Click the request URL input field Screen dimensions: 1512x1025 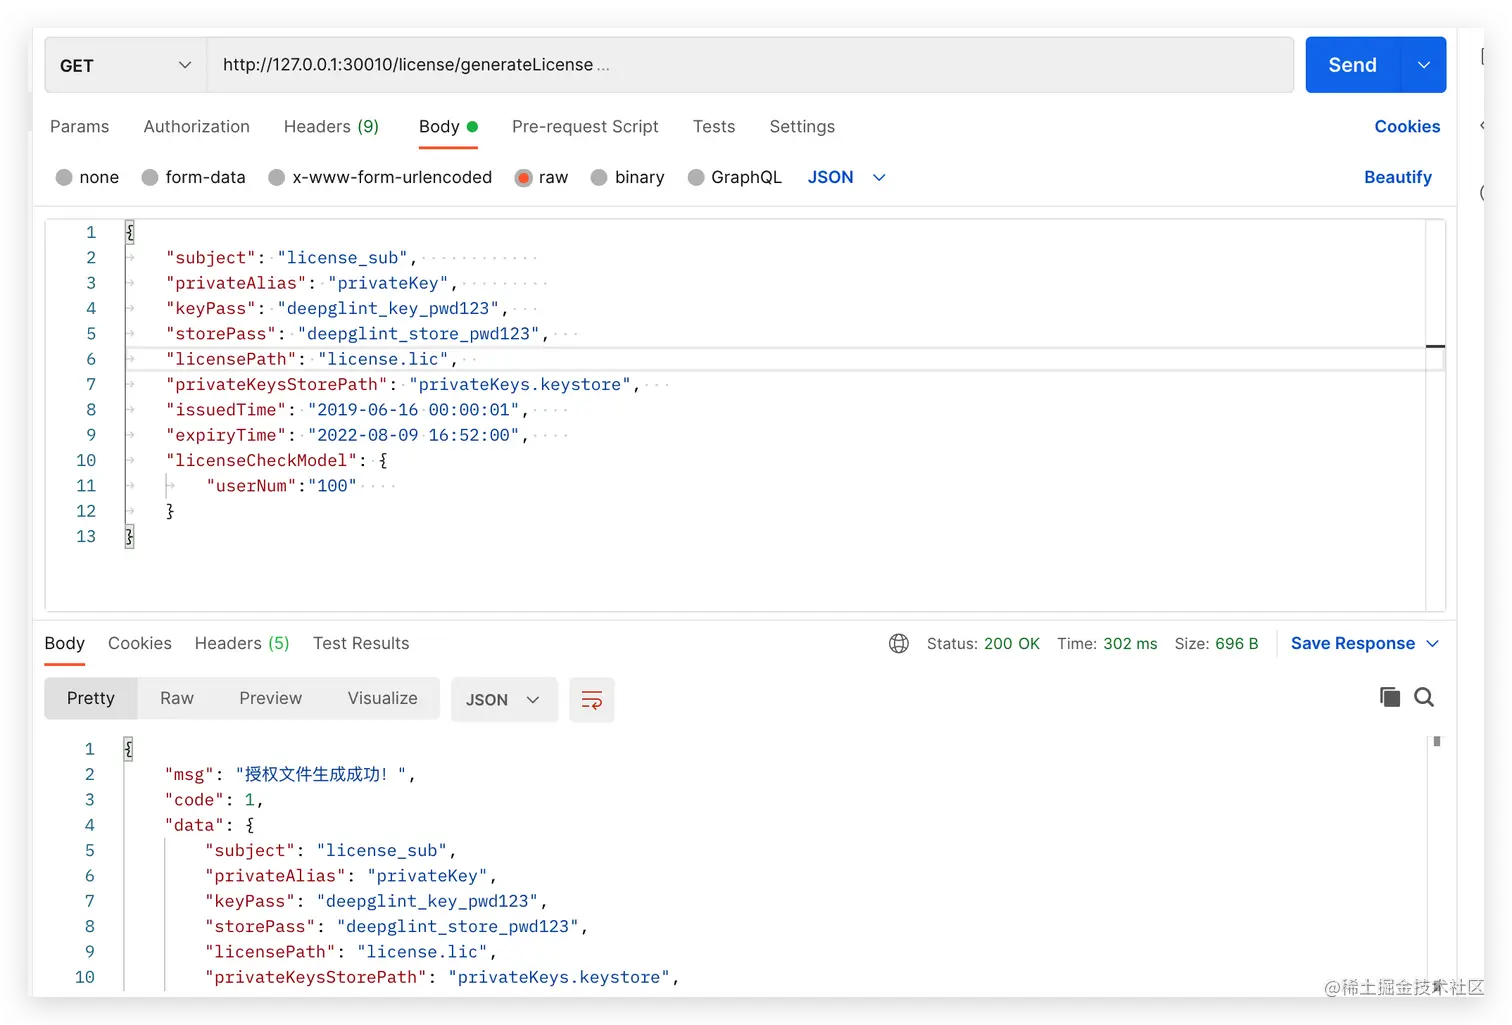[x=750, y=65]
